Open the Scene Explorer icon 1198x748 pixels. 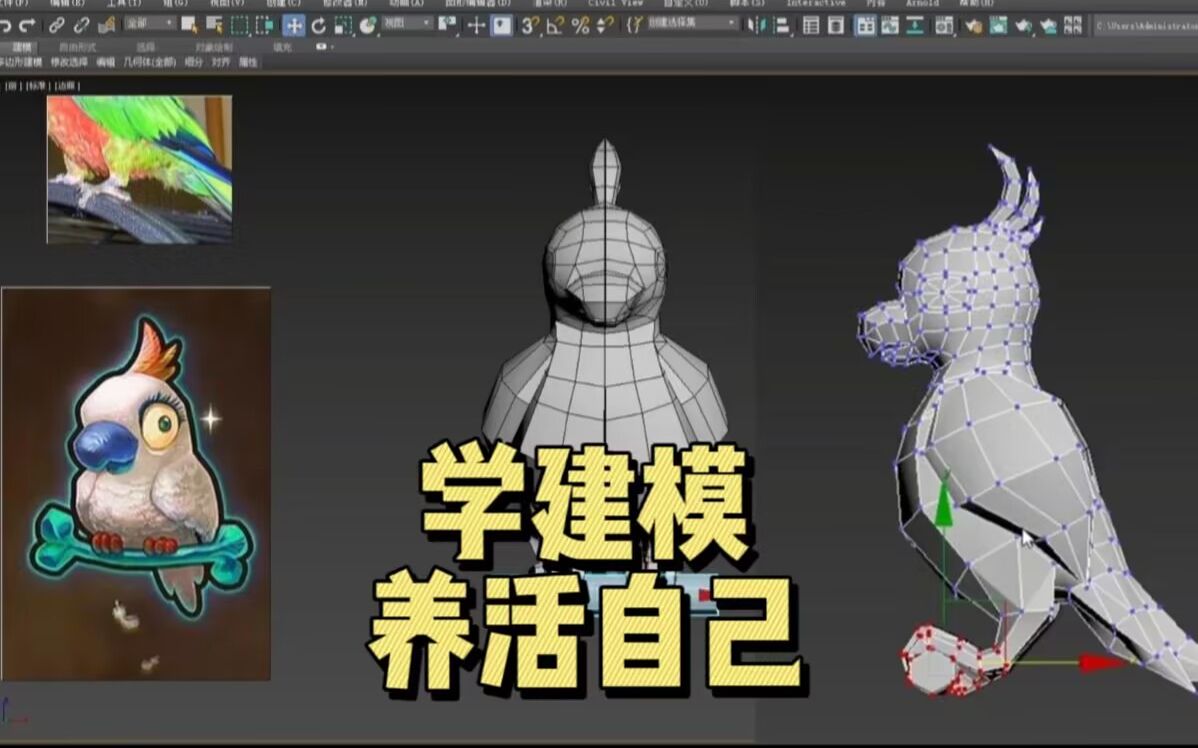click(812, 27)
